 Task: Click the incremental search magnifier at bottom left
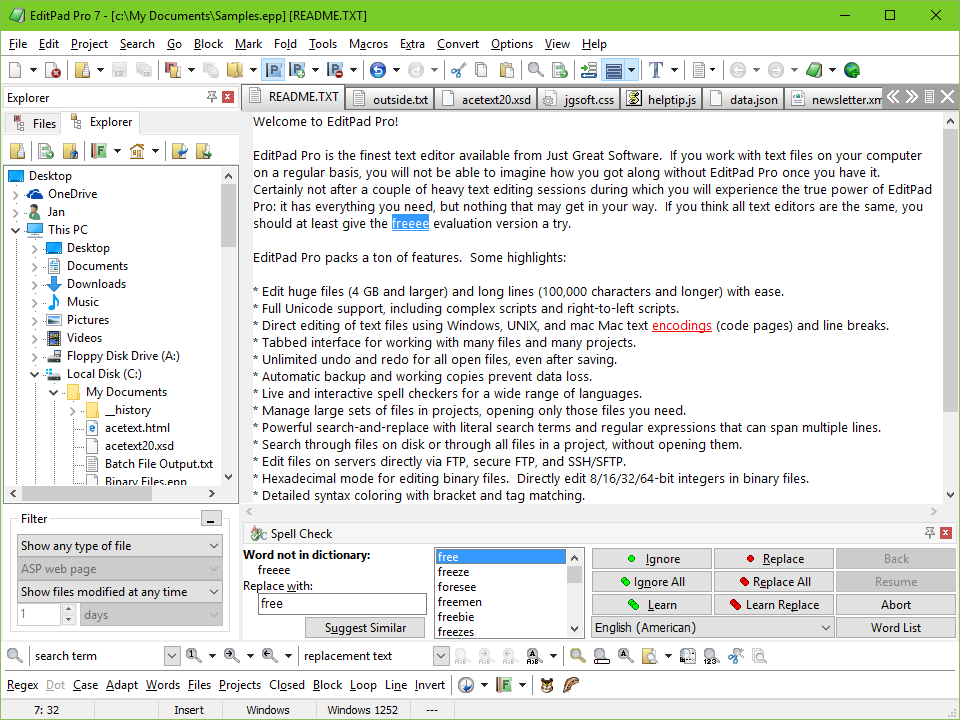tap(14, 655)
